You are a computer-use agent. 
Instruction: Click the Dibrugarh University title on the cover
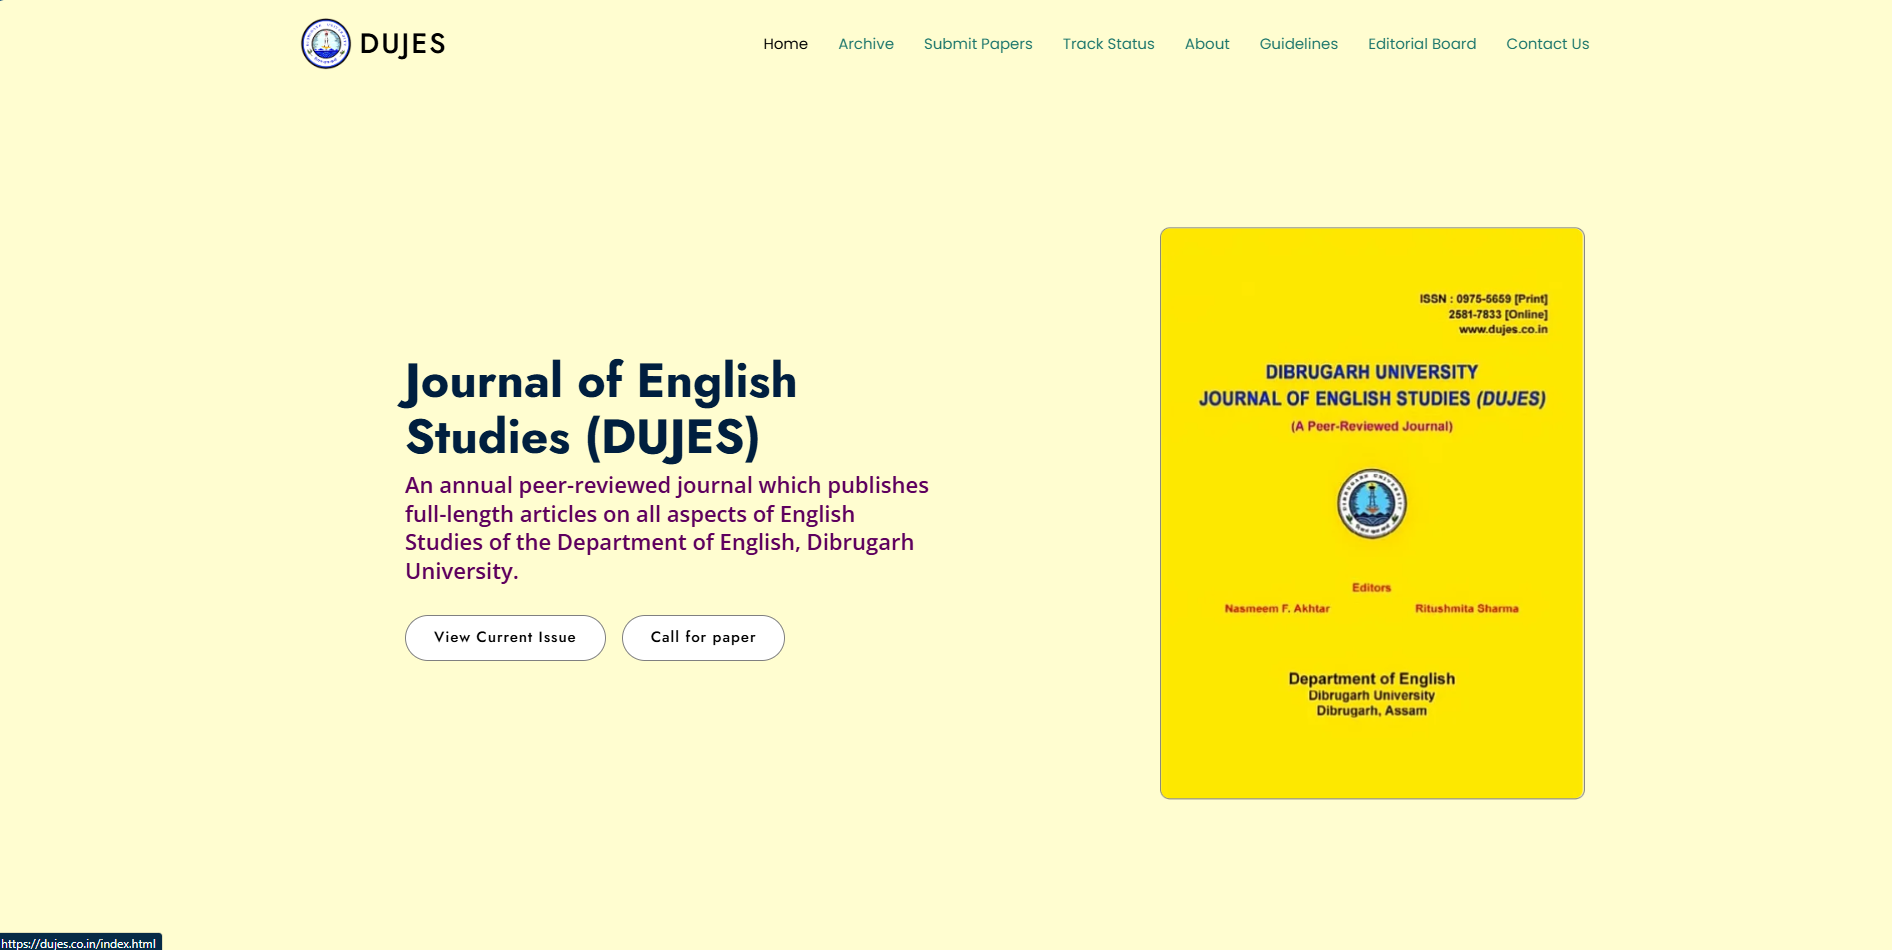[x=1371, y=372]
